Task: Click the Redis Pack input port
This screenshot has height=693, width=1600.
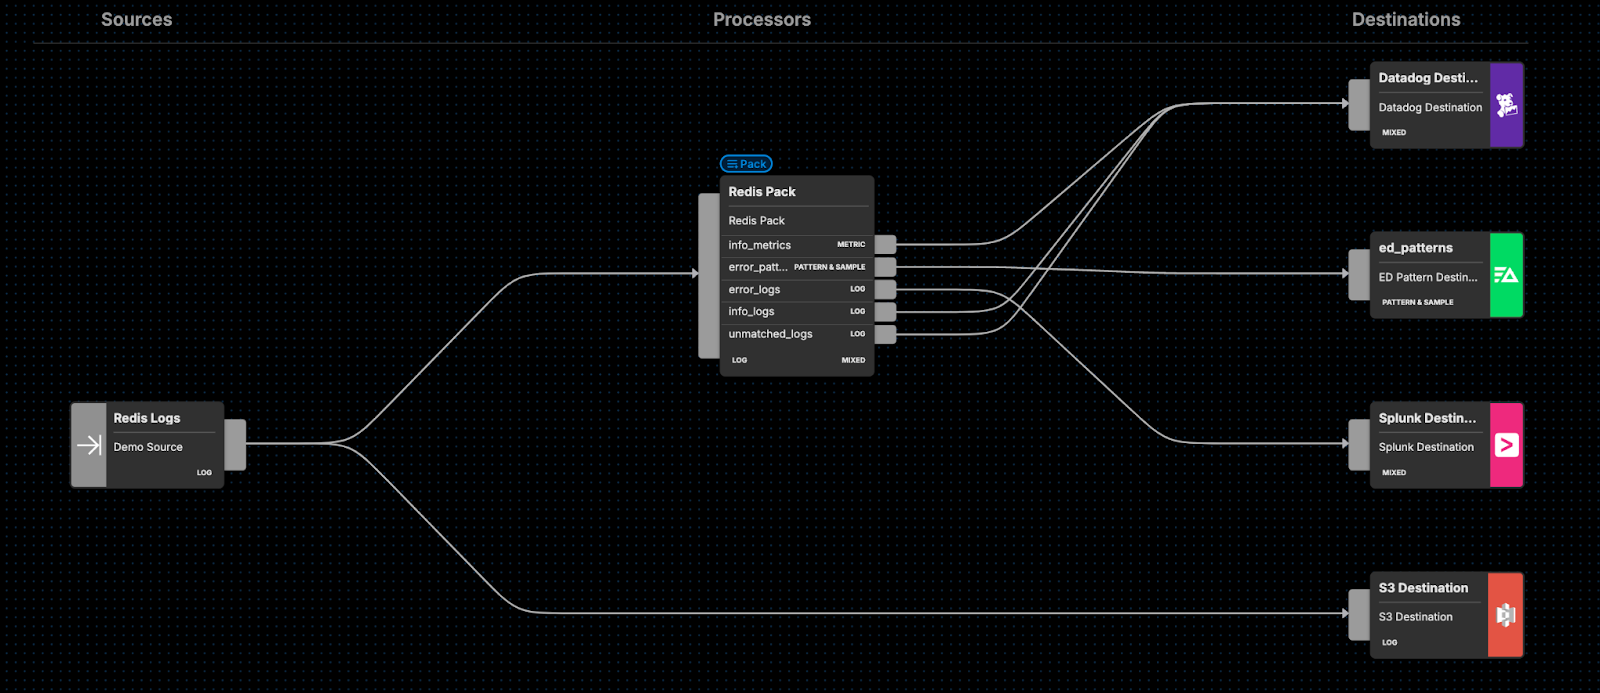Action: [x=708, y=275]
